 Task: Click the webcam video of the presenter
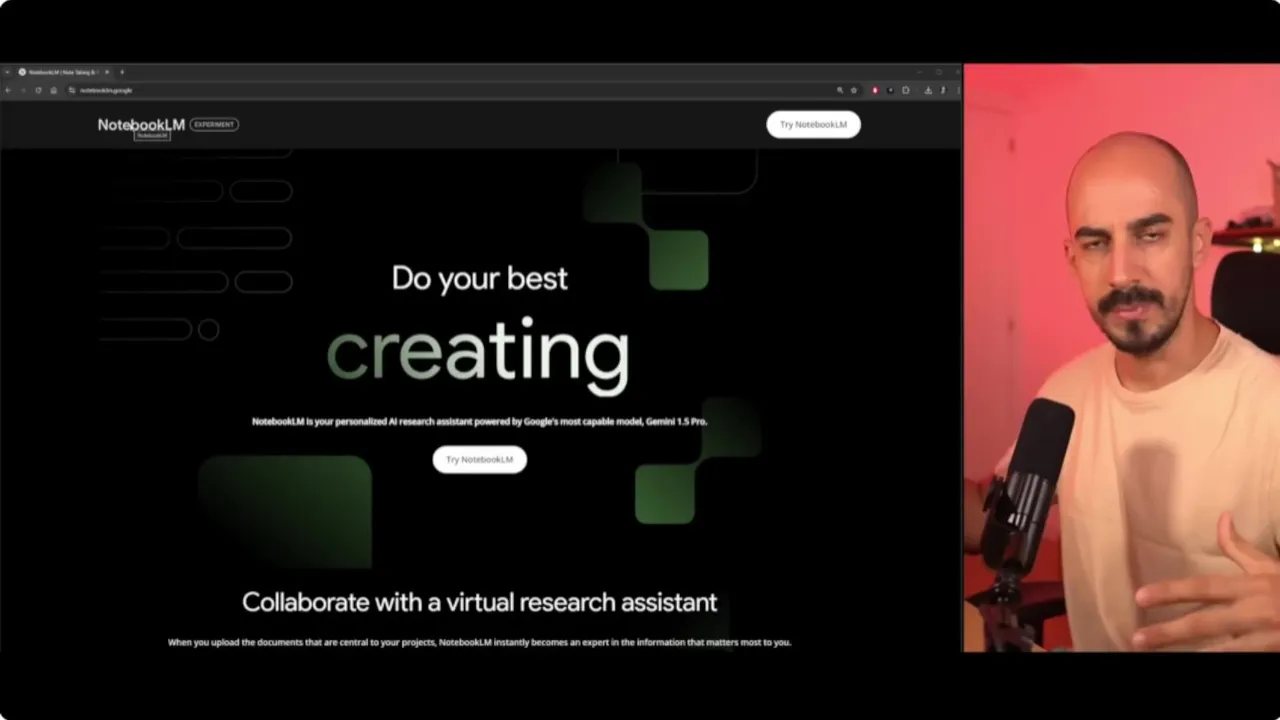[x=1122, y=358]
